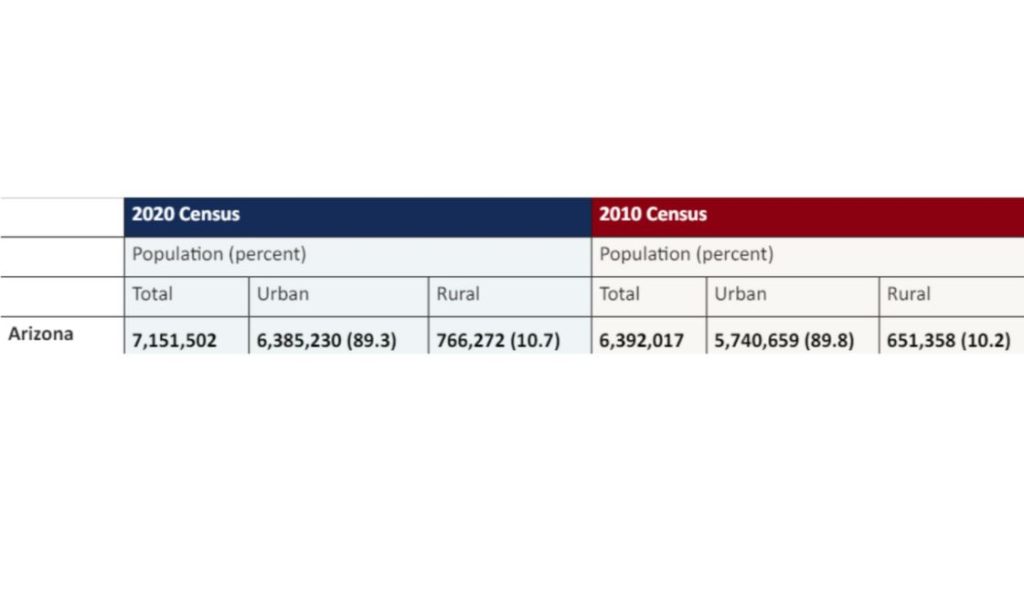Screen dimensions: 1024x615
Task: Select the blank cell directly above Arizona
Action: (x=62, y=296)
